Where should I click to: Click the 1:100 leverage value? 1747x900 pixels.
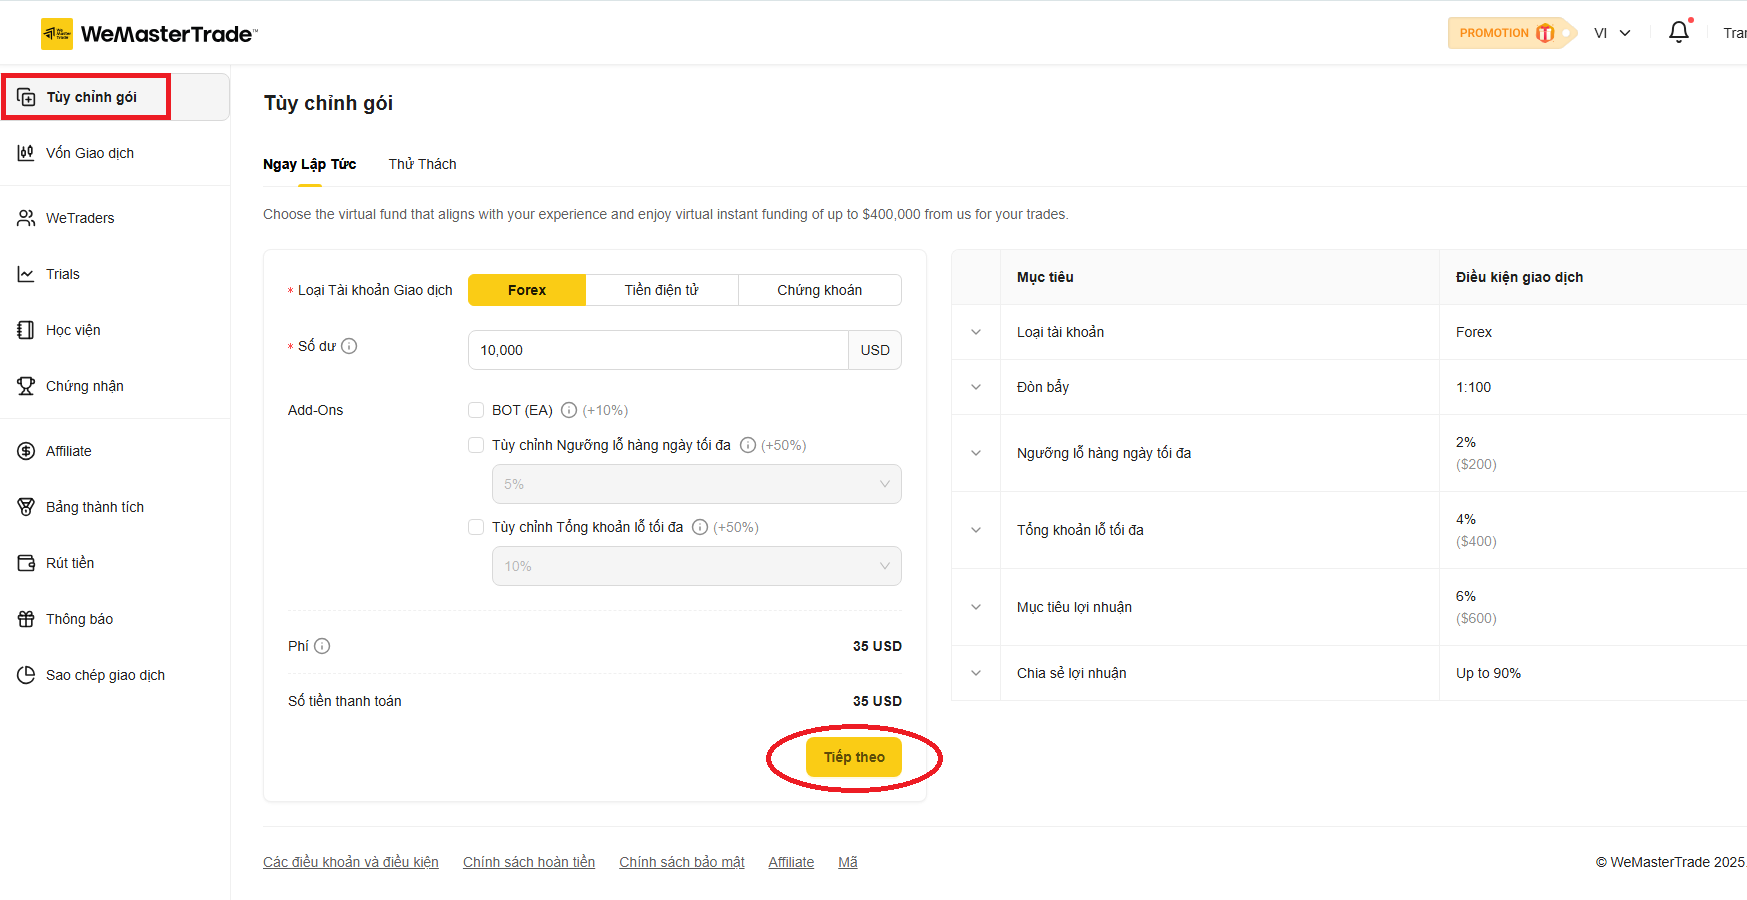[1473, 387]
